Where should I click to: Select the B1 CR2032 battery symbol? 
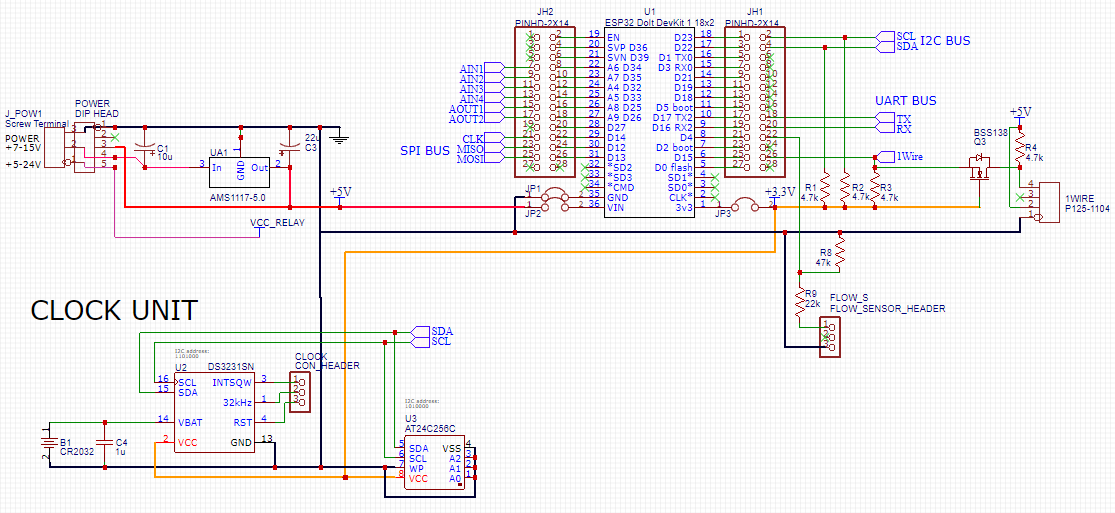(48, 443)
